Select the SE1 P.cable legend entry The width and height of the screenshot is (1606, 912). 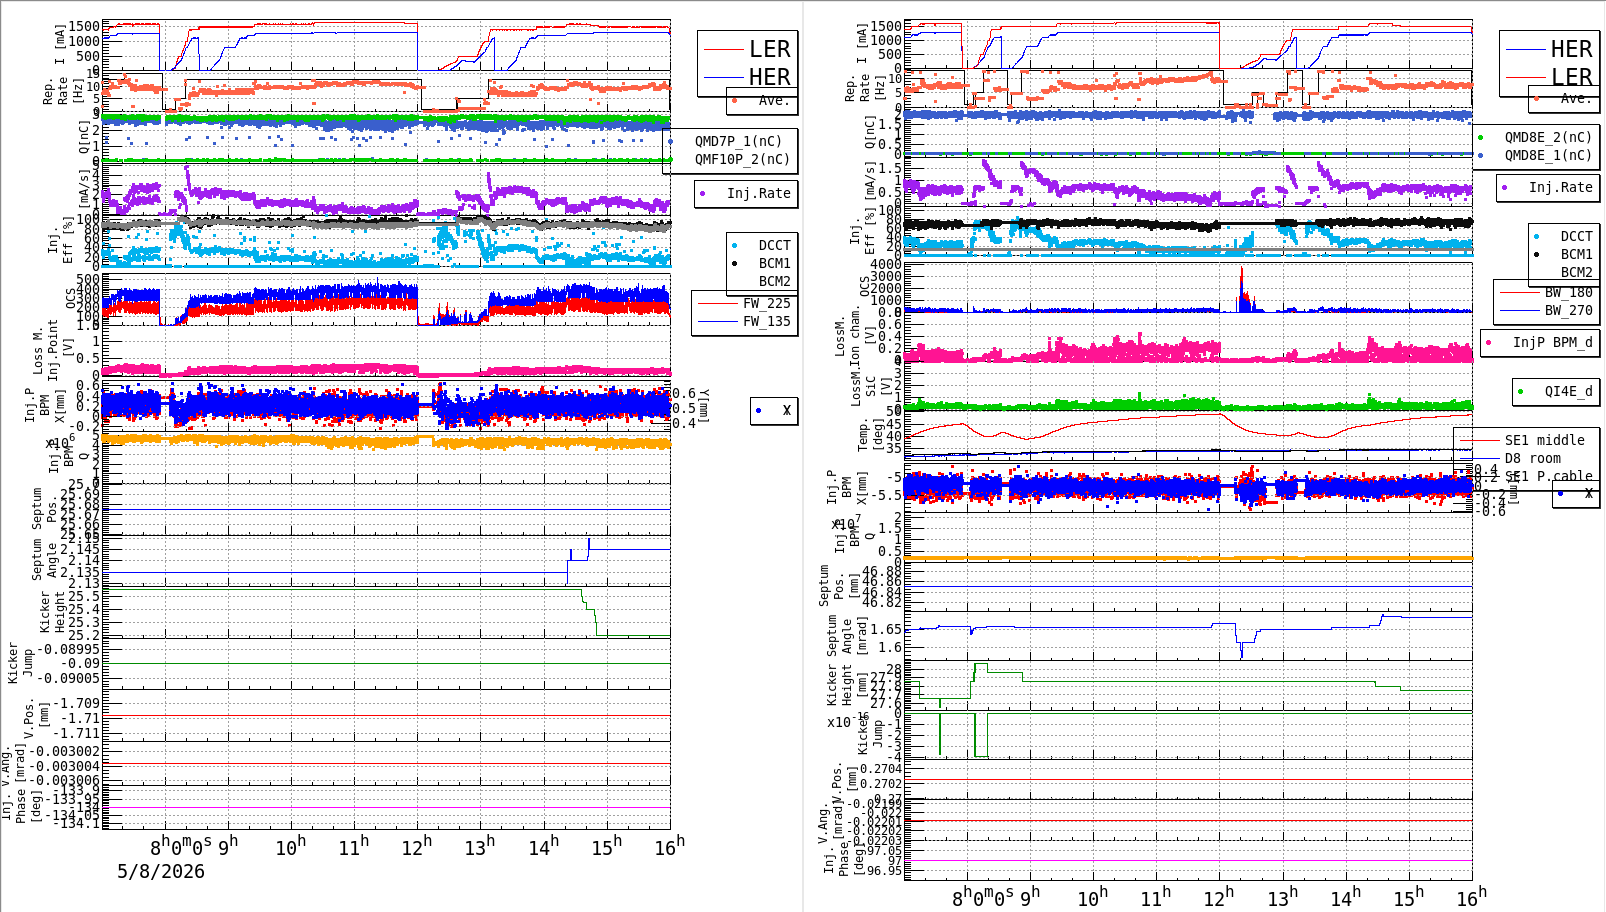click(1548, 476)
